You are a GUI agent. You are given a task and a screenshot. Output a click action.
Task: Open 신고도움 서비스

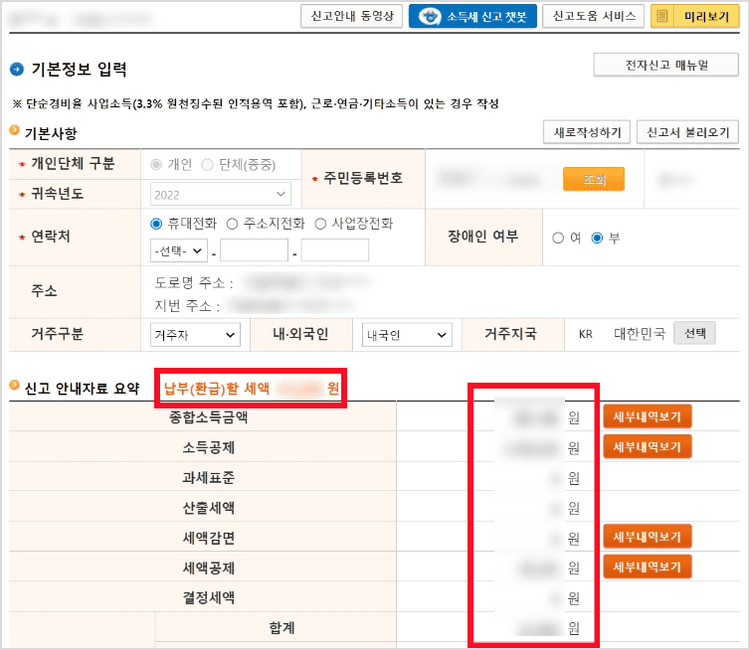pos(593,16)
